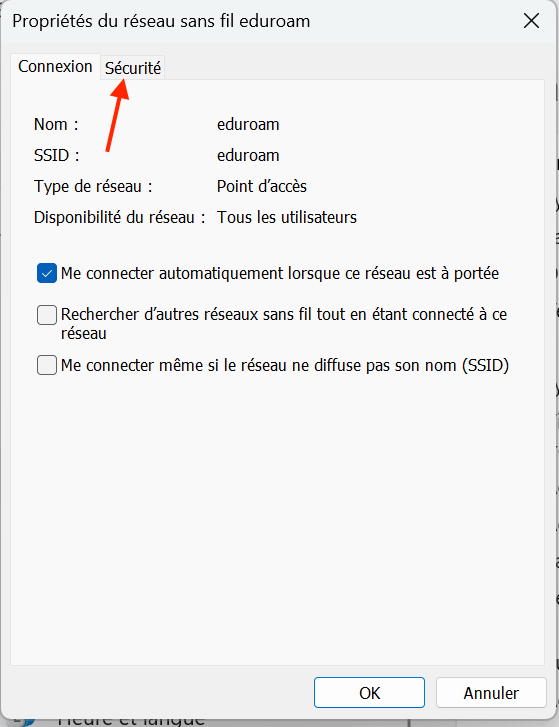Click the 'SSID :' field label
This screenshot has height=727, width=559.
[57, 155]
